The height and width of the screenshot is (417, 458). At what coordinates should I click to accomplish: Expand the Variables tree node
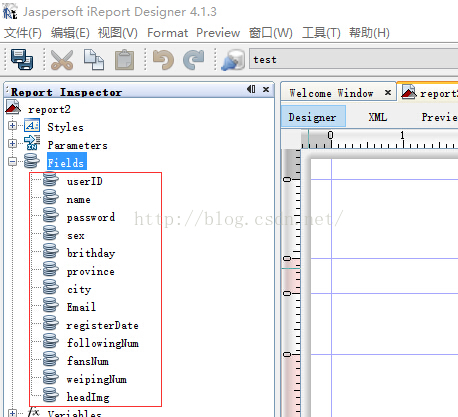12,413
